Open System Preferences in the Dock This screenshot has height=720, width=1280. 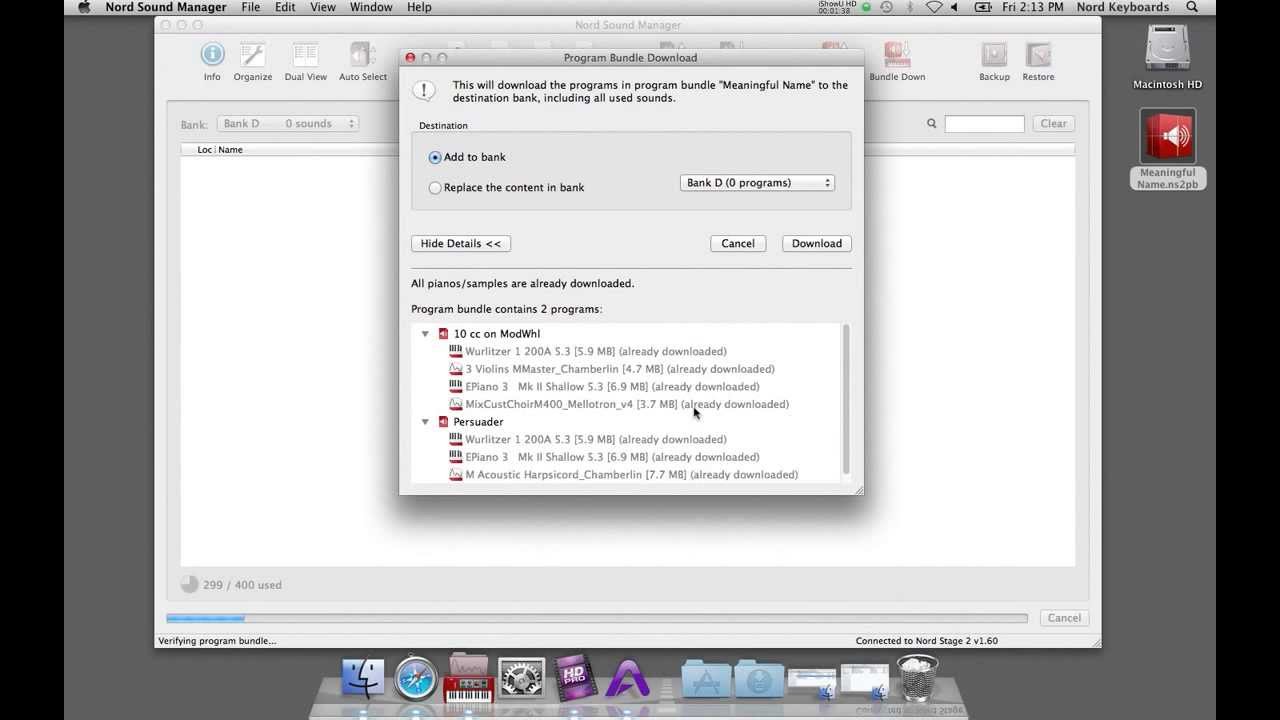pos(521,678)
